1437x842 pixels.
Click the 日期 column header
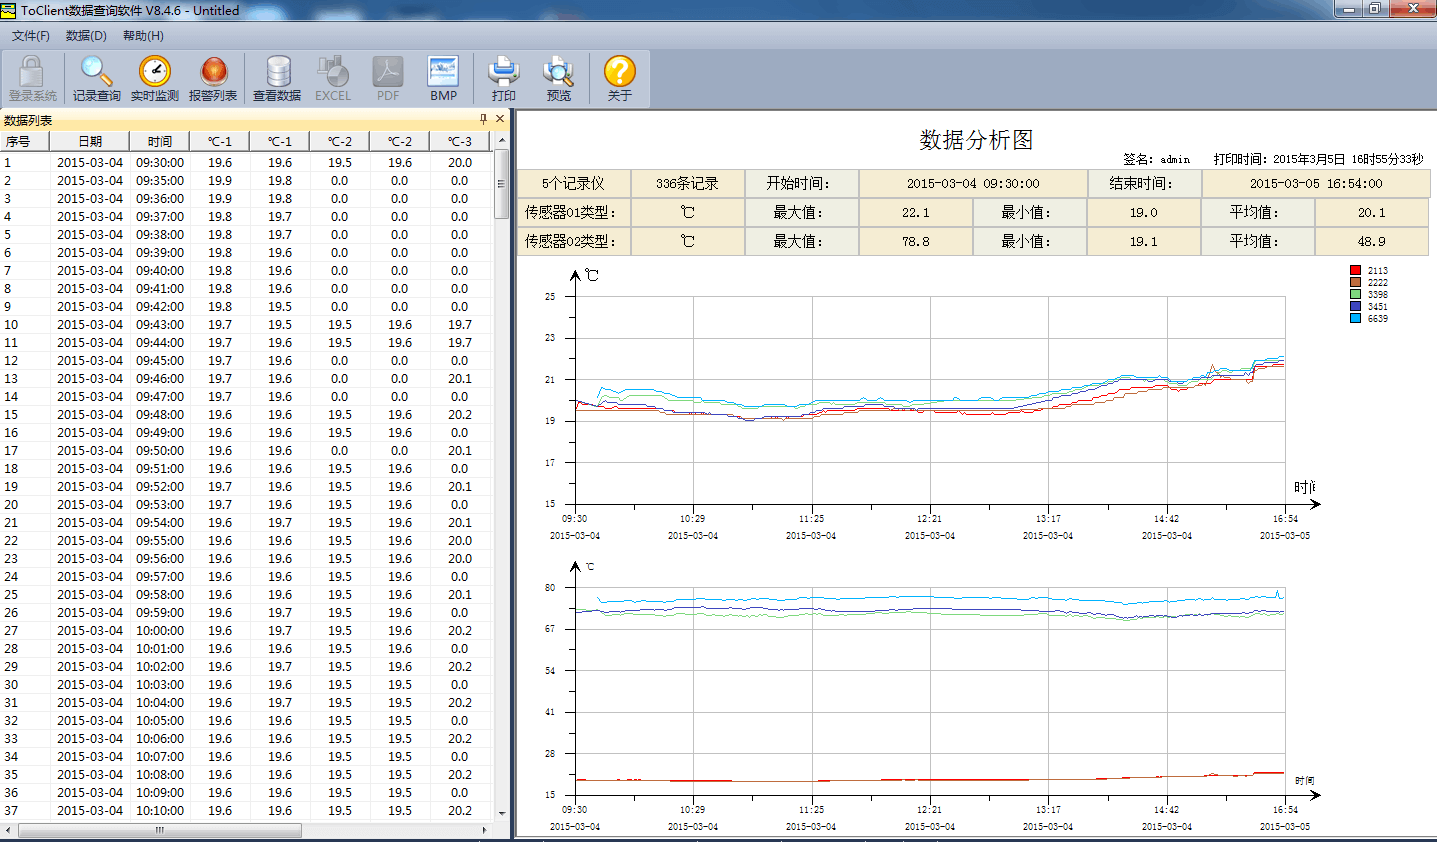coord(90,141)
